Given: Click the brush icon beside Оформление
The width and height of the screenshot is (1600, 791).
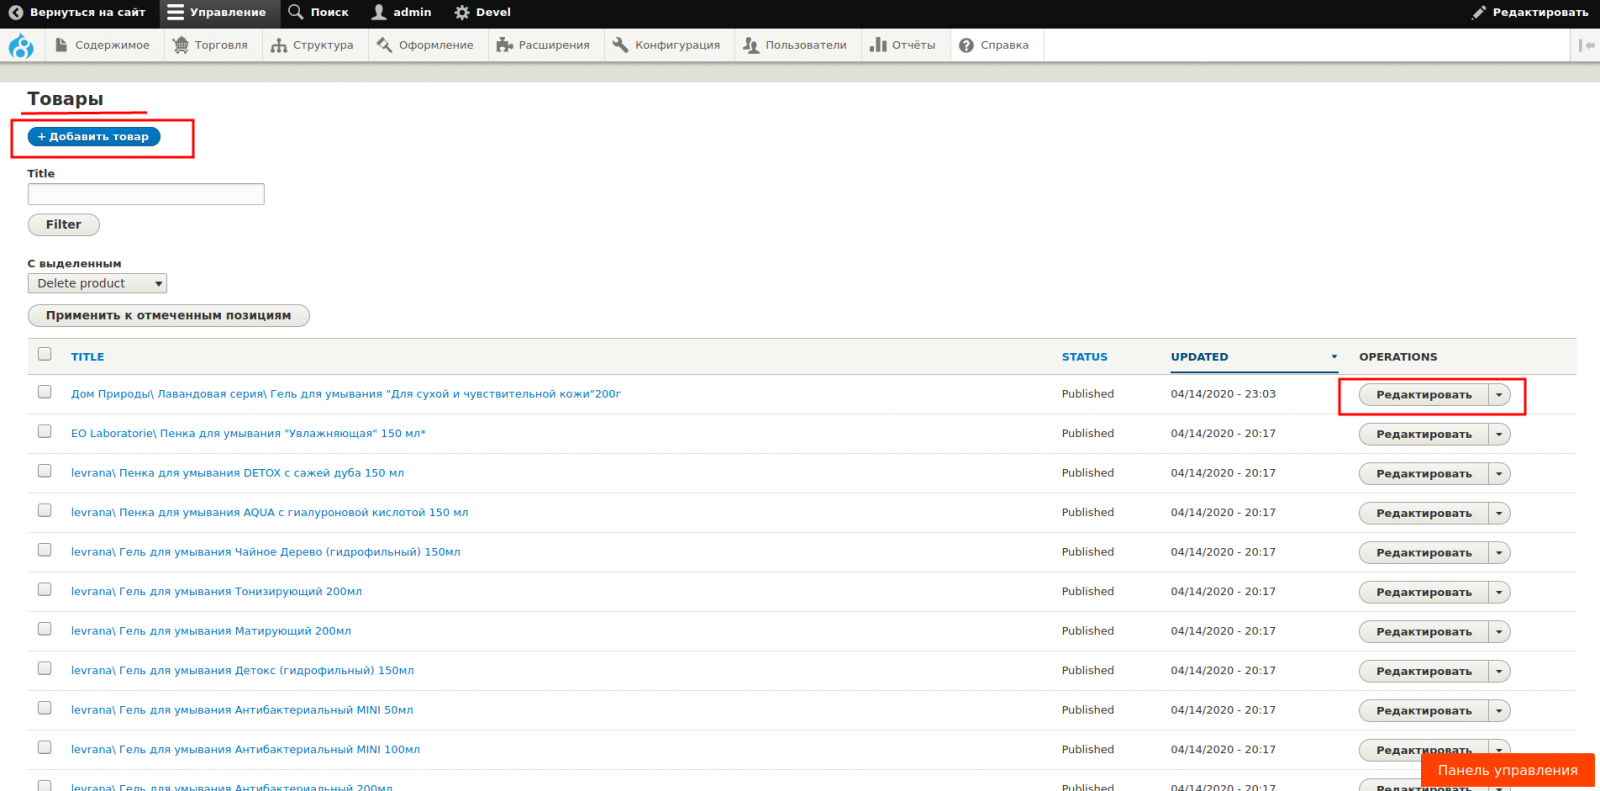Looking at the screenshot, I should tap(385, 45).
